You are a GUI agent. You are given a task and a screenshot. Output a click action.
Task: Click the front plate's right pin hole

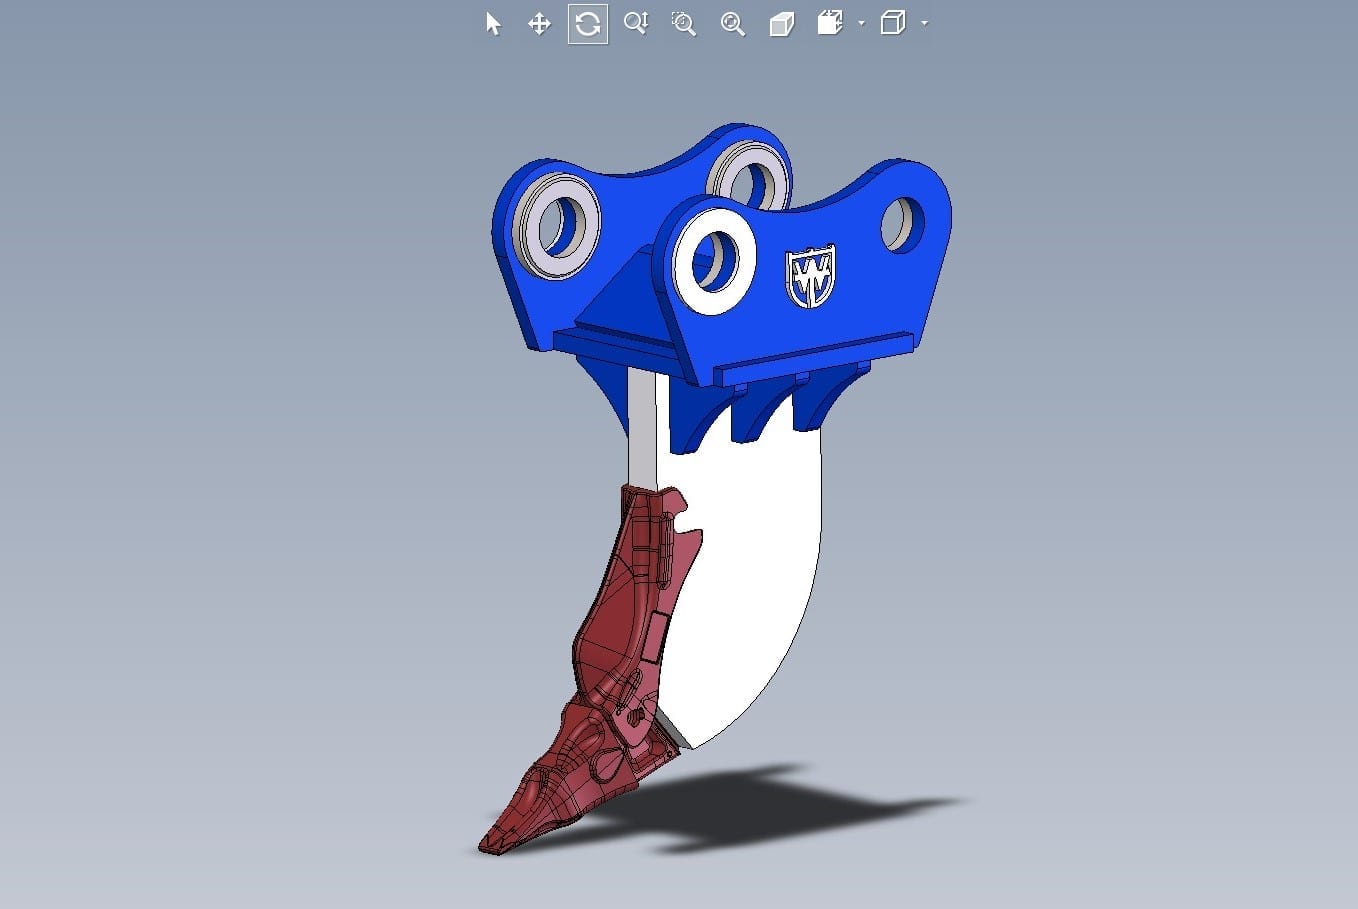point(901,224)
